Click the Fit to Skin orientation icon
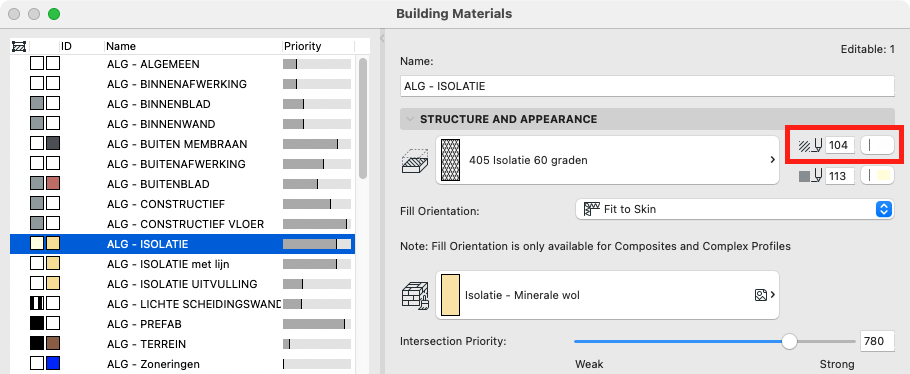Image resolution: width=910 pixels, height=374 pixels. tap(591, 209)
